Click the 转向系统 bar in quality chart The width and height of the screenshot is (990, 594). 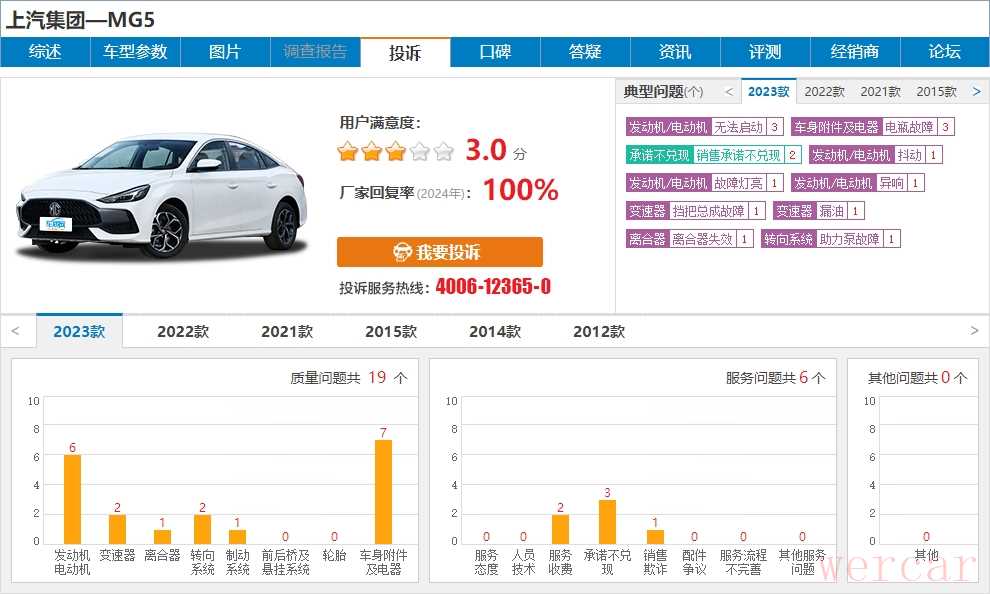pos(202,529)
